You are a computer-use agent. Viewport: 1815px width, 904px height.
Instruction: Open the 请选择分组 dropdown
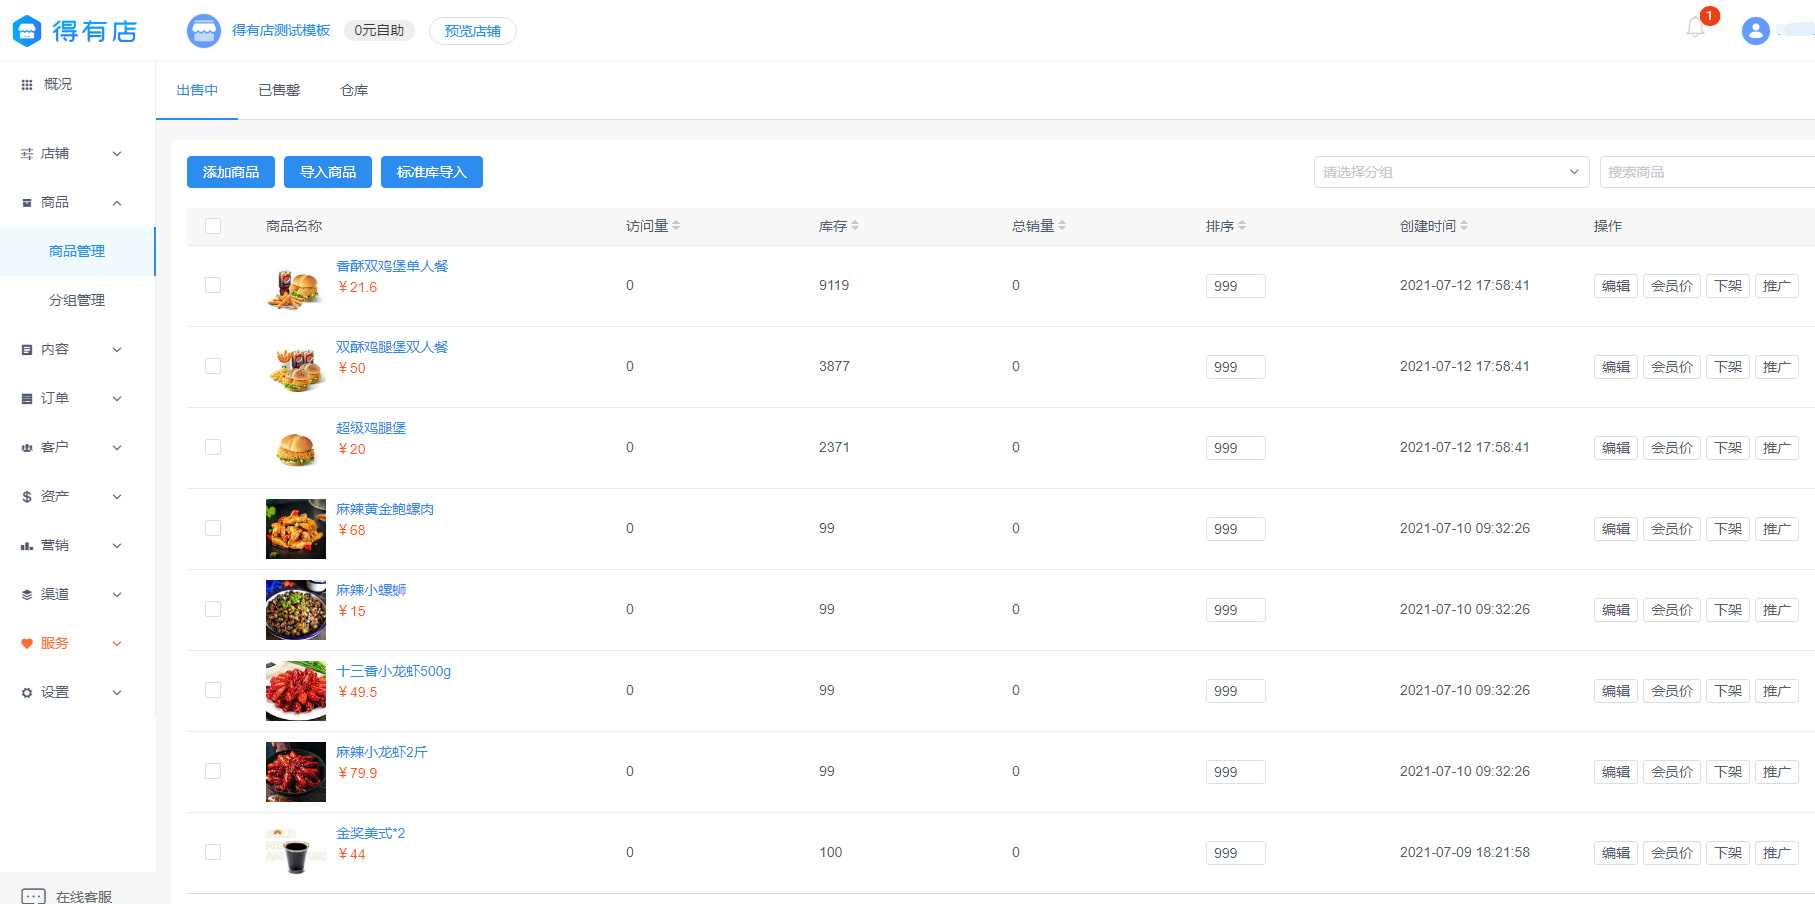point(1451,172)
